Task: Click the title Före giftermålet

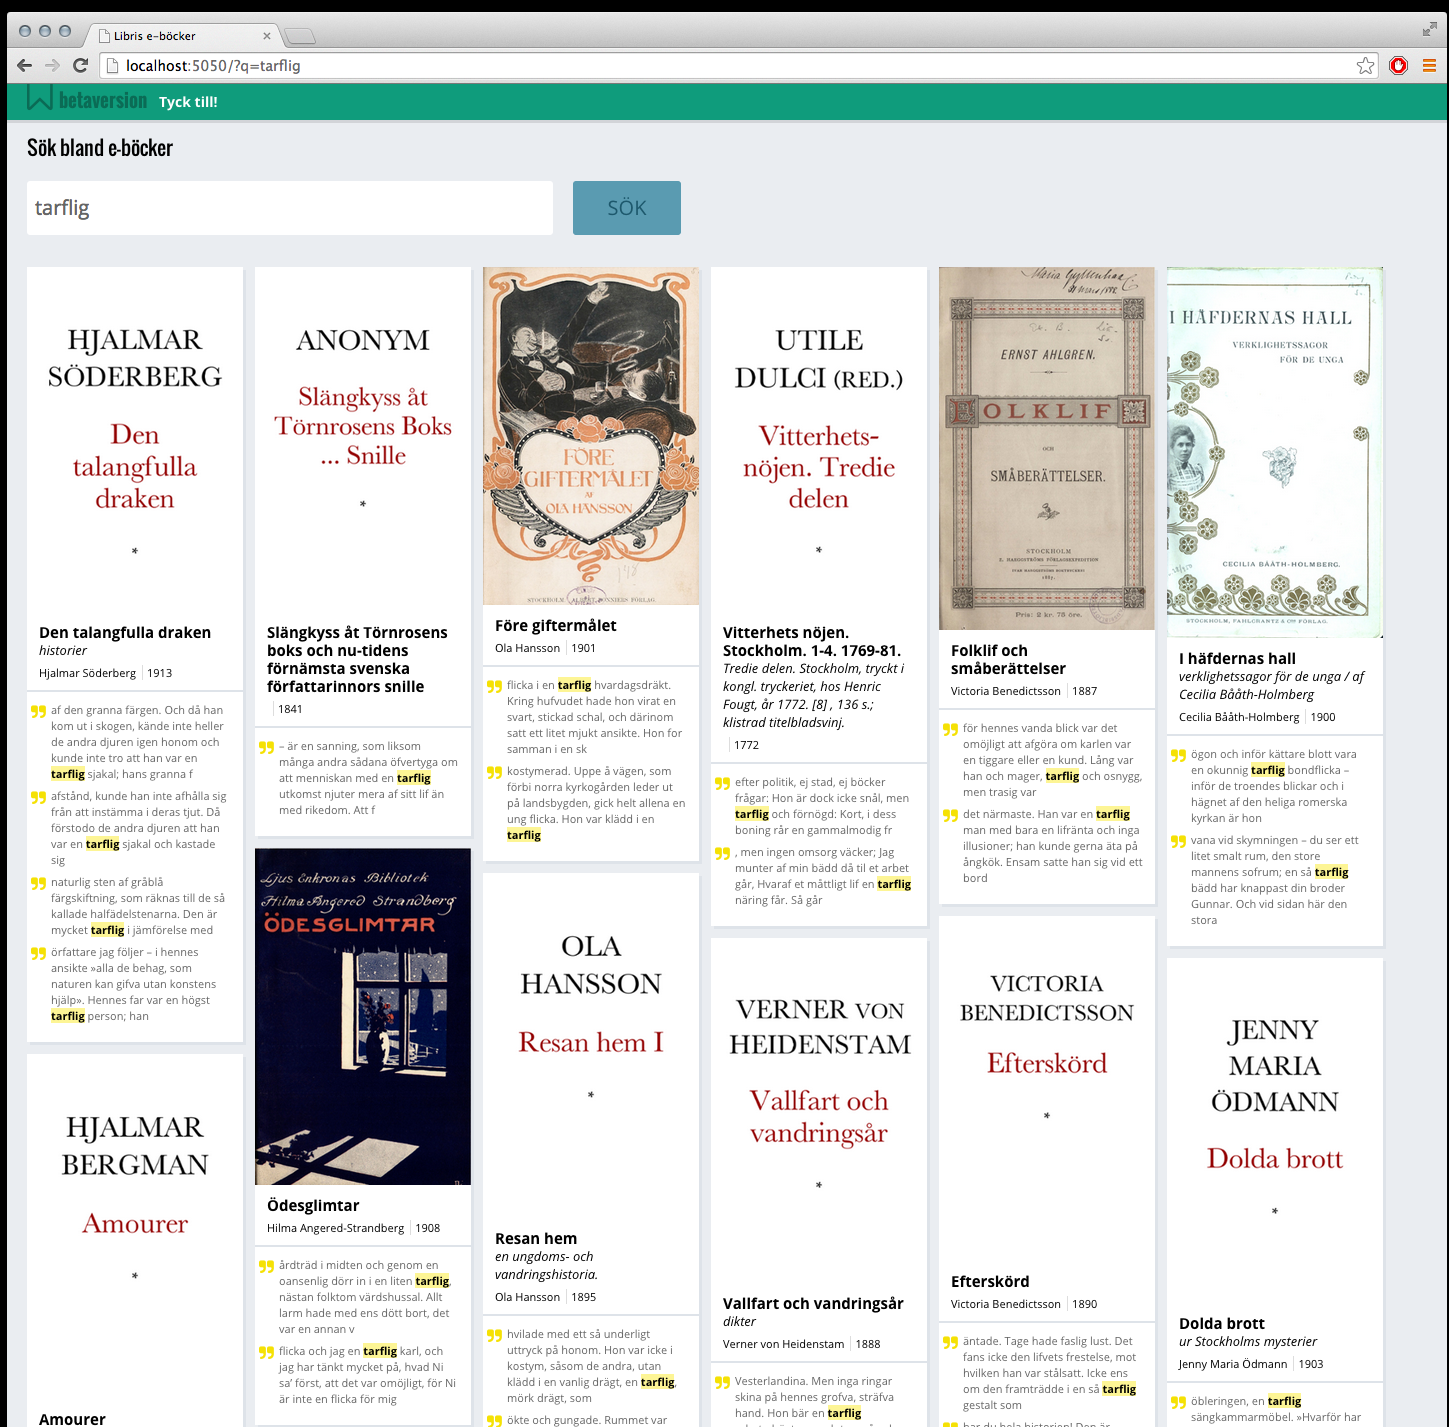Action: pos(556,625)
